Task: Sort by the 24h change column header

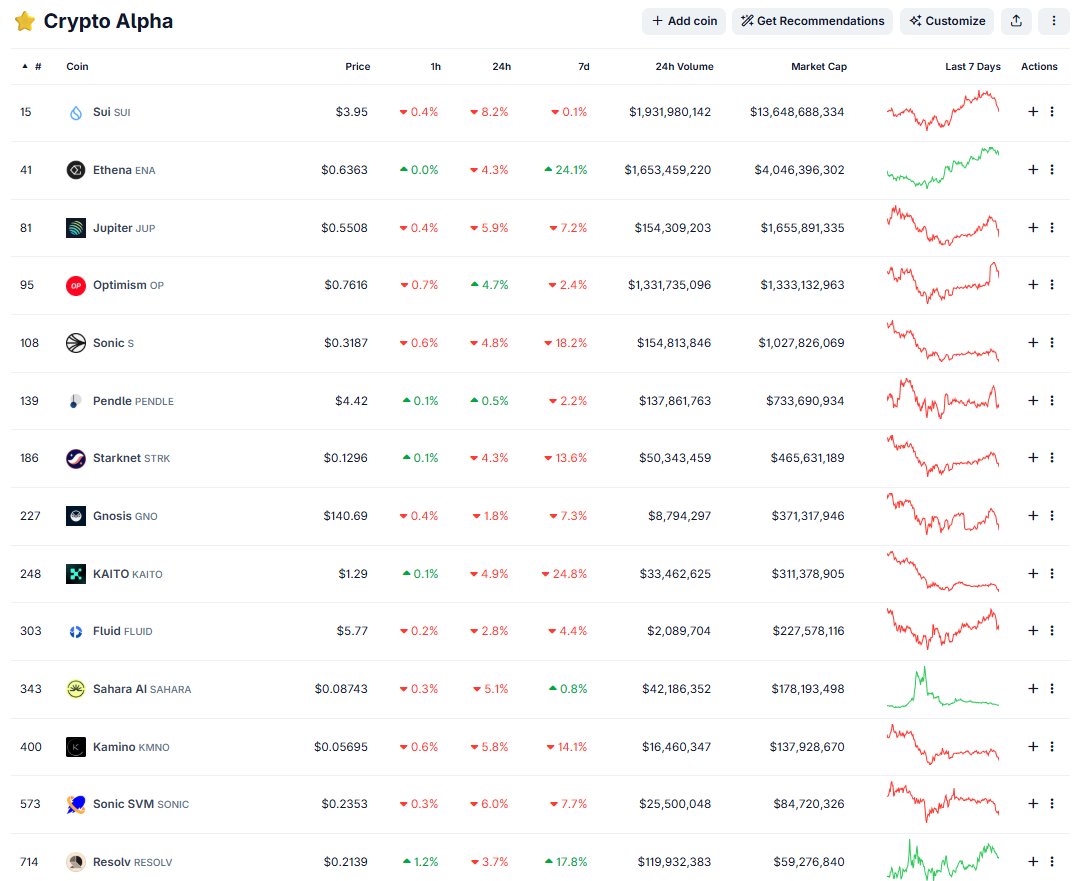Action: pyautogui.click(x=502, y=67)
